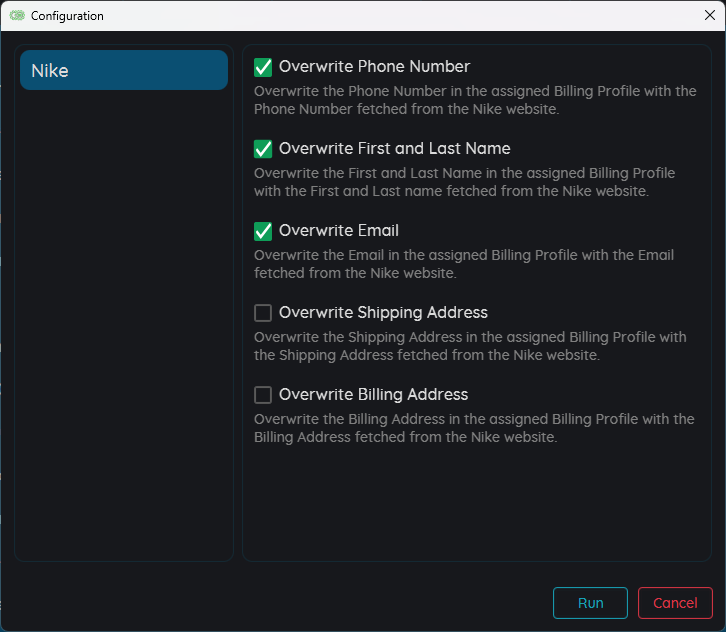Click the green app icon in title bar
The width and height of the screenshot is (726, 632).
click(17, 16)
